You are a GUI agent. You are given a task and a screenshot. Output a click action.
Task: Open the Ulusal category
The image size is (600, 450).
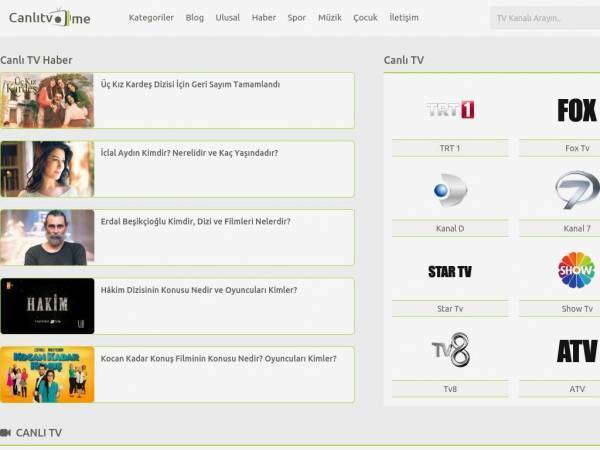click(228, 18)
